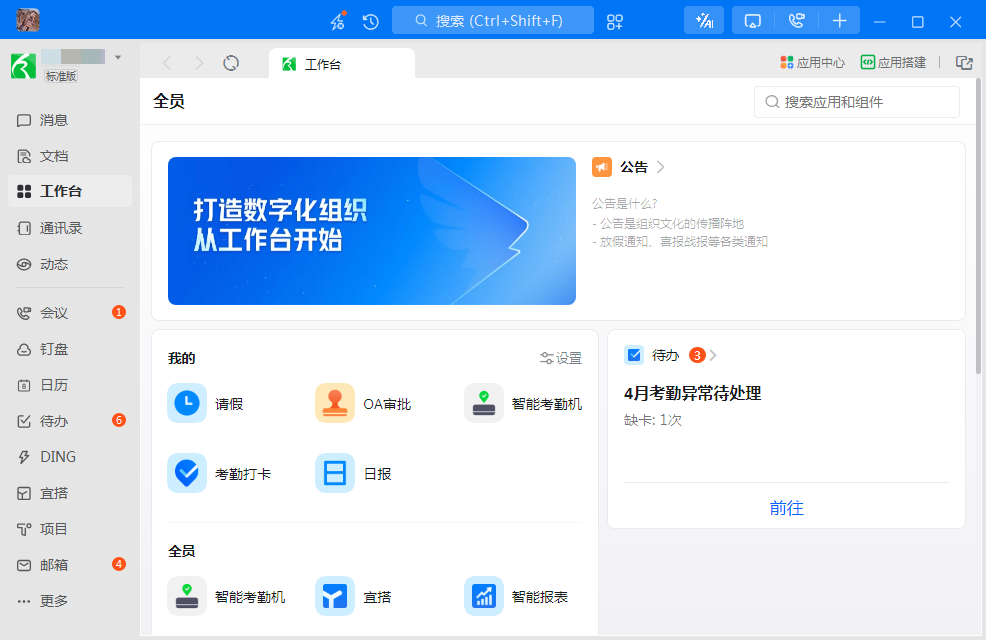Screen dimensions: 986x640
Task: Open the 宜搭 icon under 全员
Action: point(335,596)
